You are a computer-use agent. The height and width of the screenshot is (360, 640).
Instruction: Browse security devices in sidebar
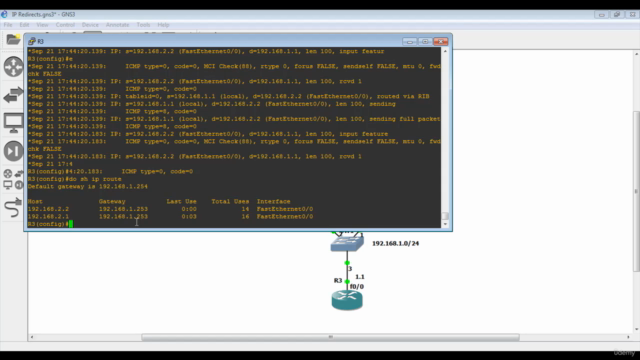(13, 151)
